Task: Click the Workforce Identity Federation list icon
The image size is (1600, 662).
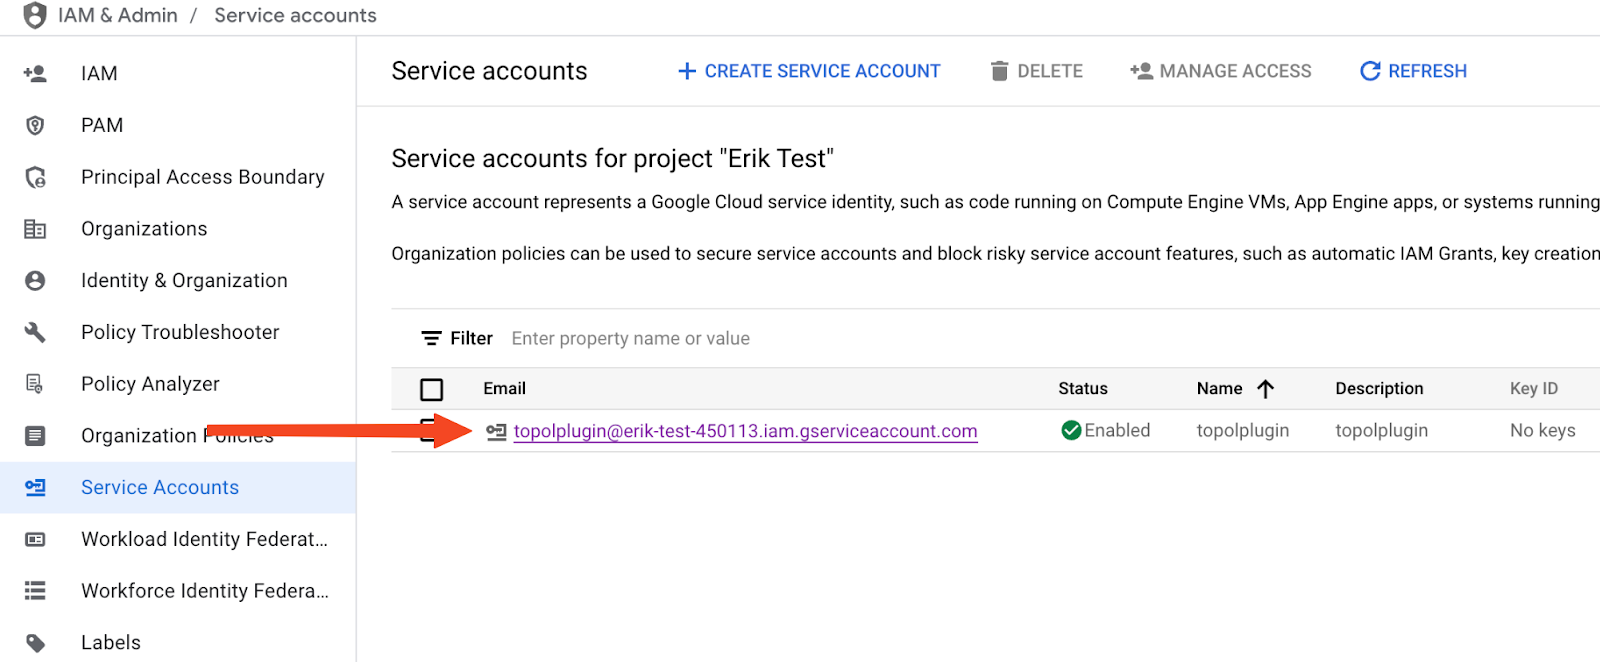Action: click(x=35, y=591)
